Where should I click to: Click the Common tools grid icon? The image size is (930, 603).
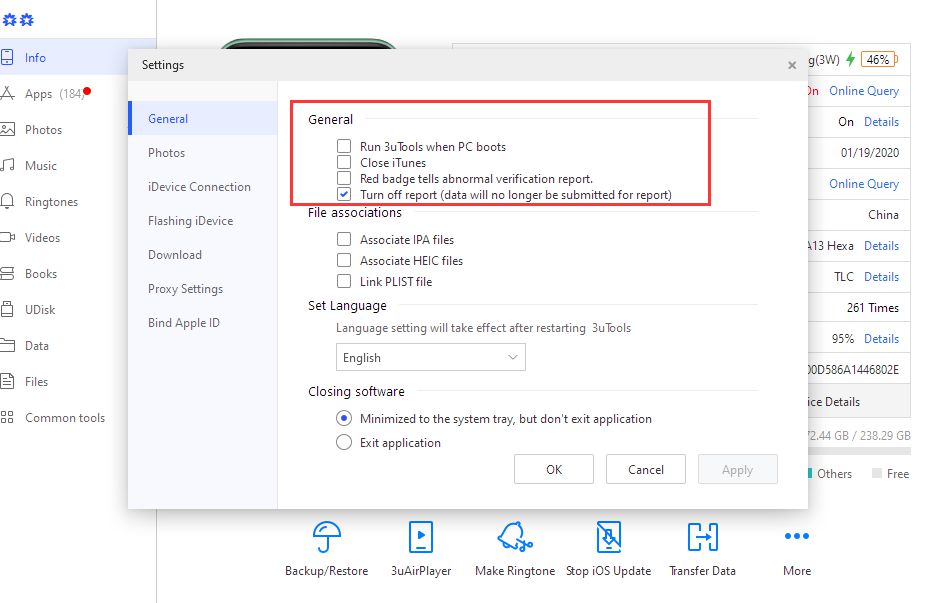tap(7, 417)
